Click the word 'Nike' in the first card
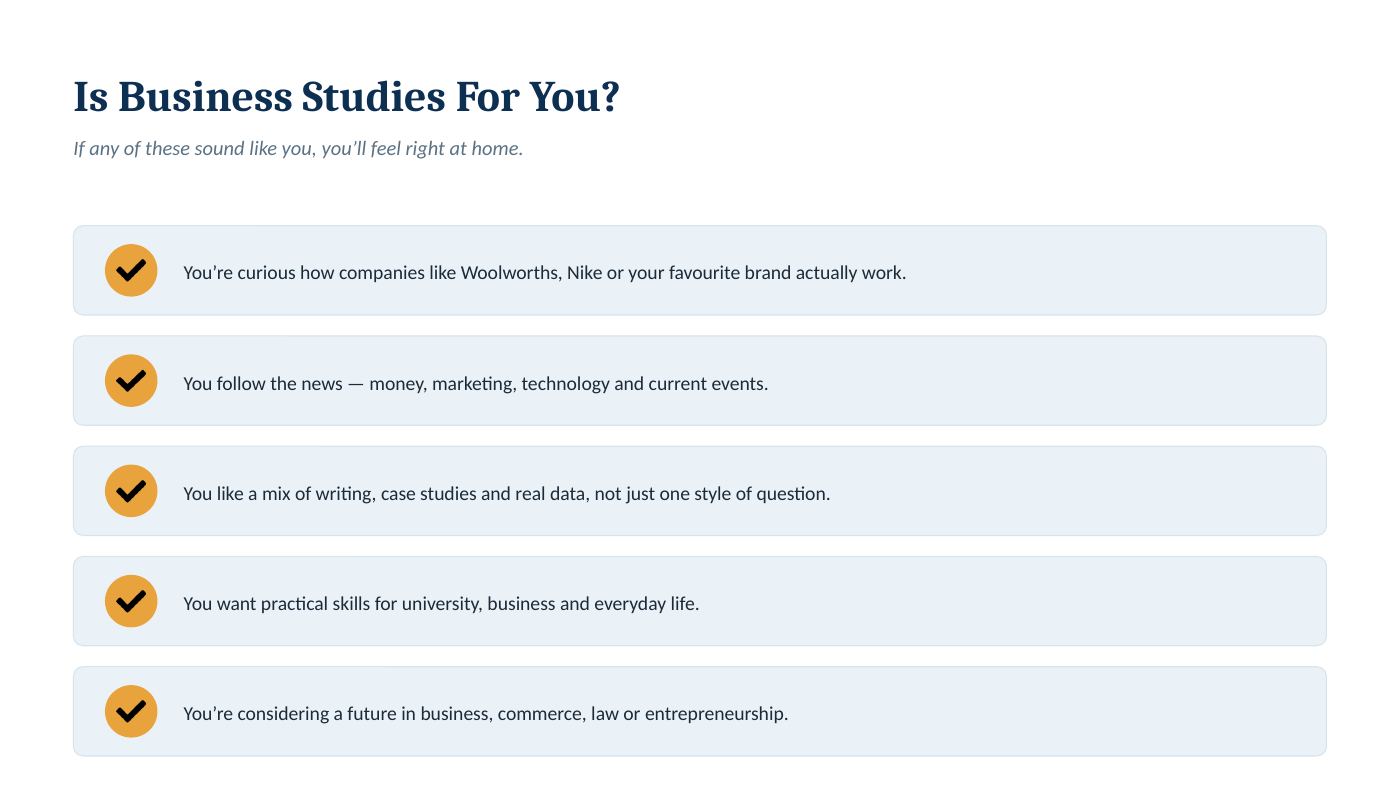 tap(585, 272)
